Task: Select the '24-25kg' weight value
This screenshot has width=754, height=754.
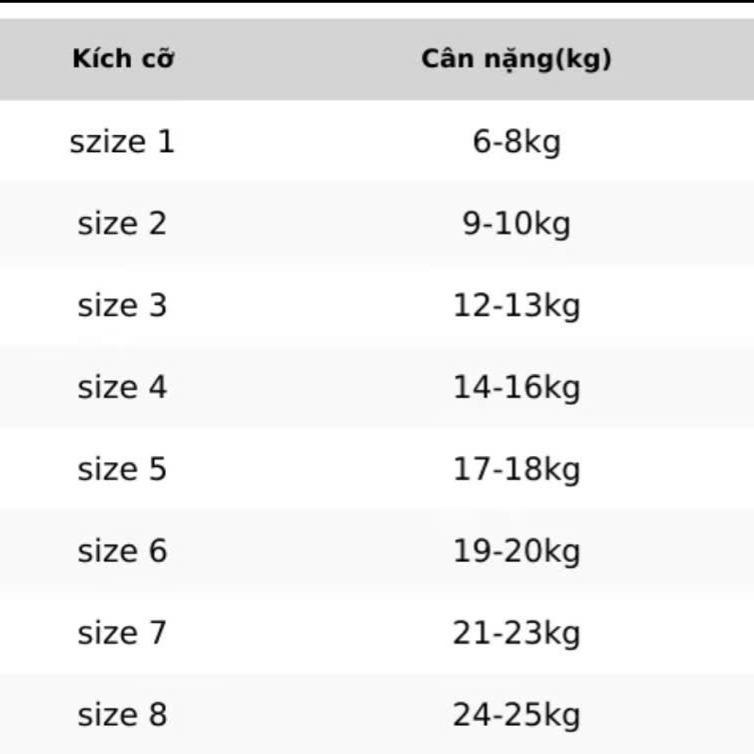Action: click(x=516, y=716)
